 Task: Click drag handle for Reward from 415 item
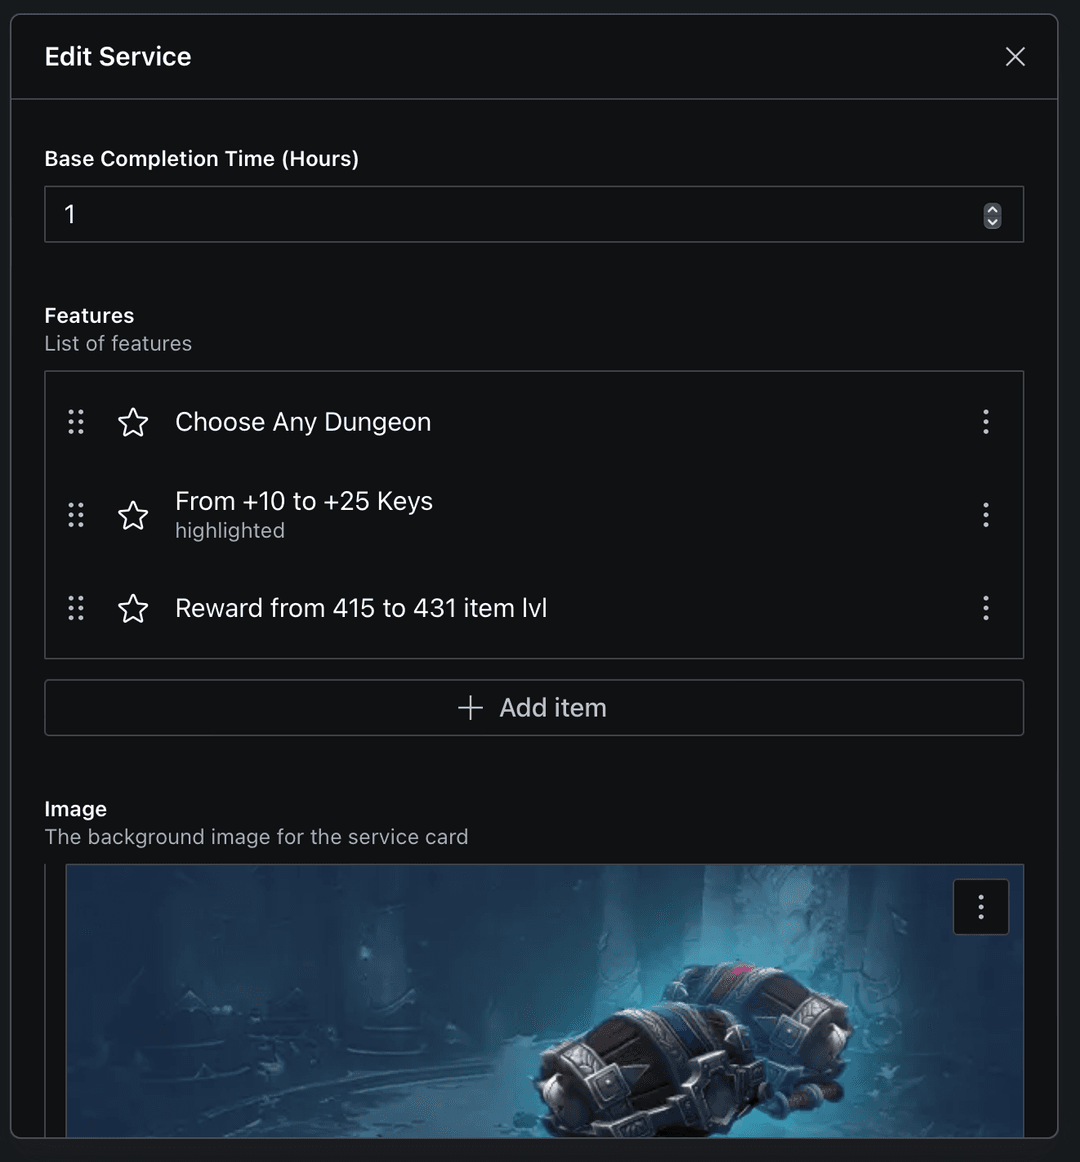coord(76,608)
